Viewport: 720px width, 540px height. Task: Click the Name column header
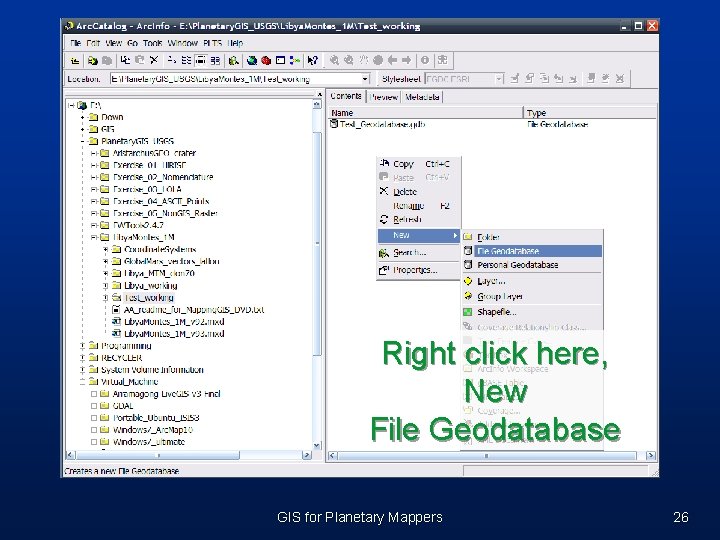click(426, 112)
